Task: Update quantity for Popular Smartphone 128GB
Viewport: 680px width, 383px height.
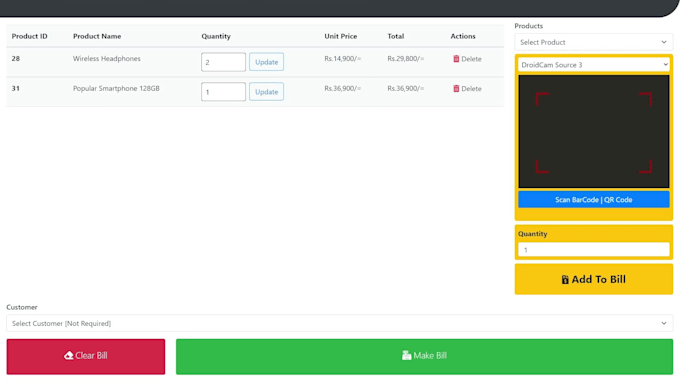Action: point(266,92)
